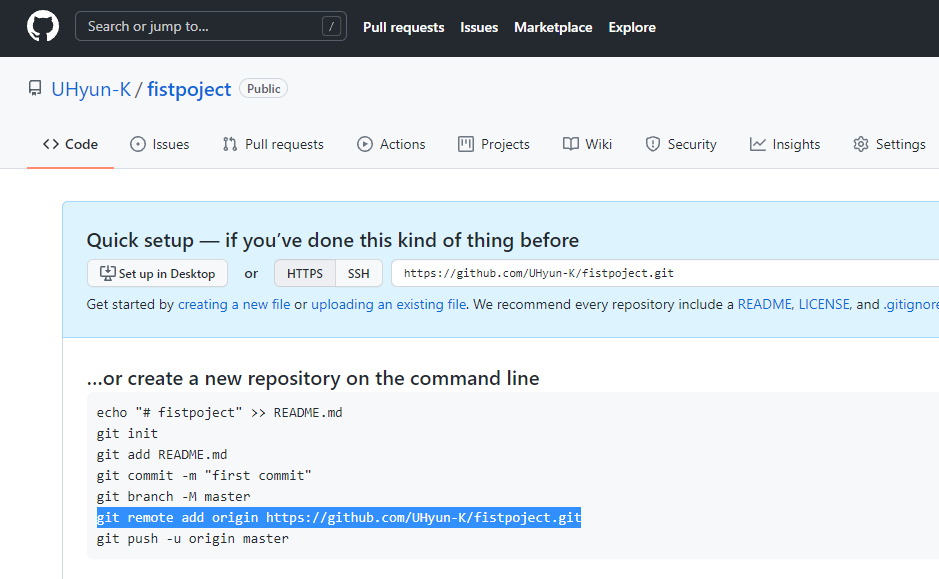
Task: Open the README recommendation link
Action: pyautogui.click(x=765, y=304)
